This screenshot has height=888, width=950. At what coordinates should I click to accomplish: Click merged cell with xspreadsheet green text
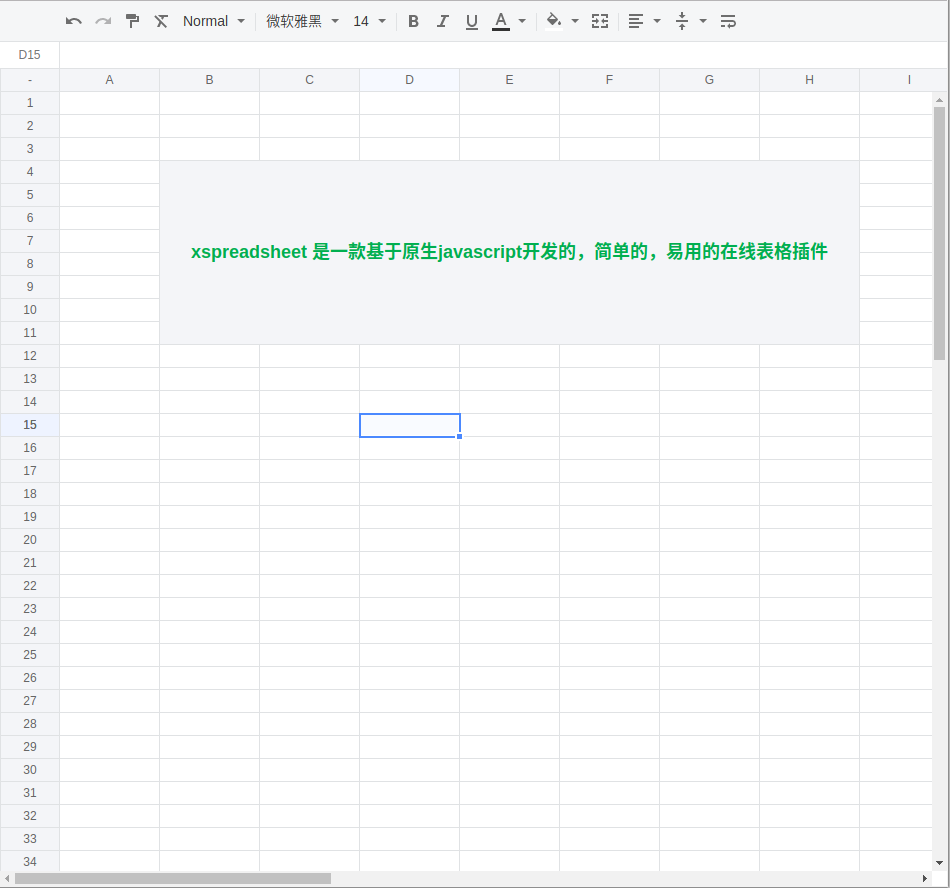(510, 253)
